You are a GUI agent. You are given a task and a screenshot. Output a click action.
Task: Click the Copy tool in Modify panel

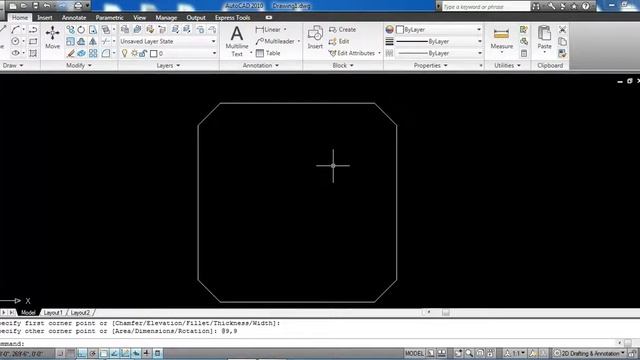[x=71, y=30]
